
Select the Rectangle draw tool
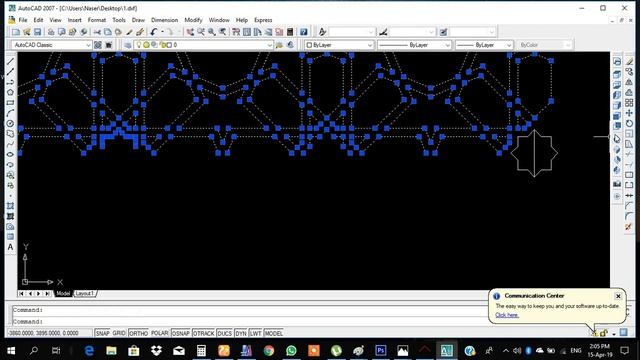(11, 103)
